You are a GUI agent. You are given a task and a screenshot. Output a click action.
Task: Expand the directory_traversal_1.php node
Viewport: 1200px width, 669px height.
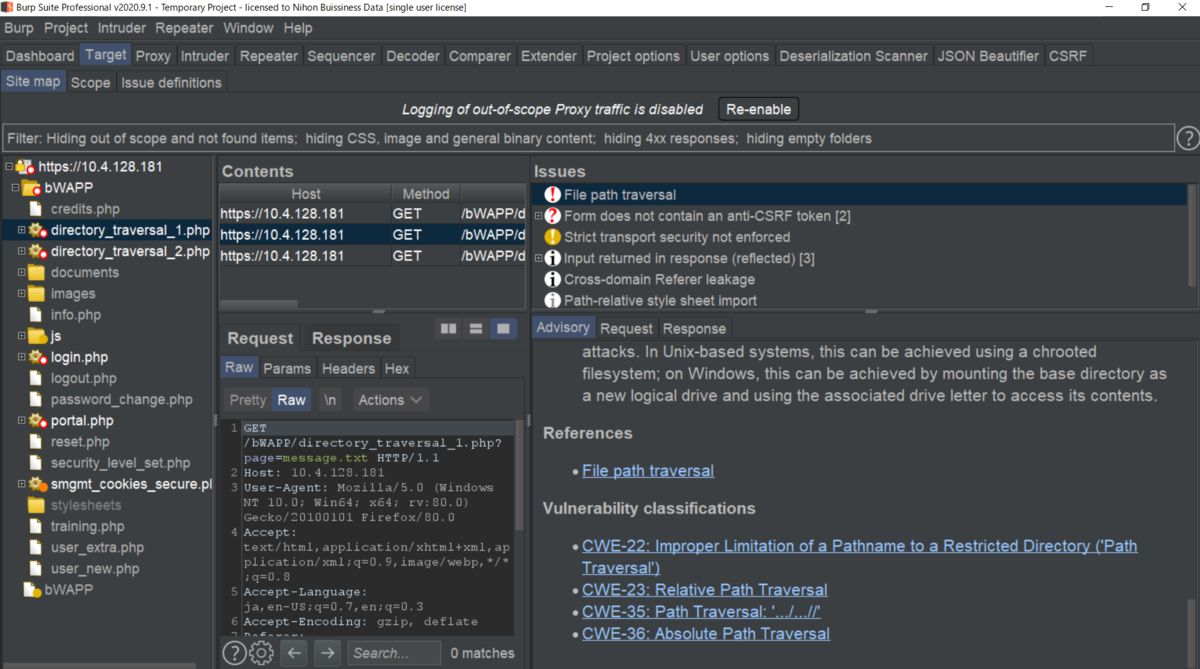(21, 230)
